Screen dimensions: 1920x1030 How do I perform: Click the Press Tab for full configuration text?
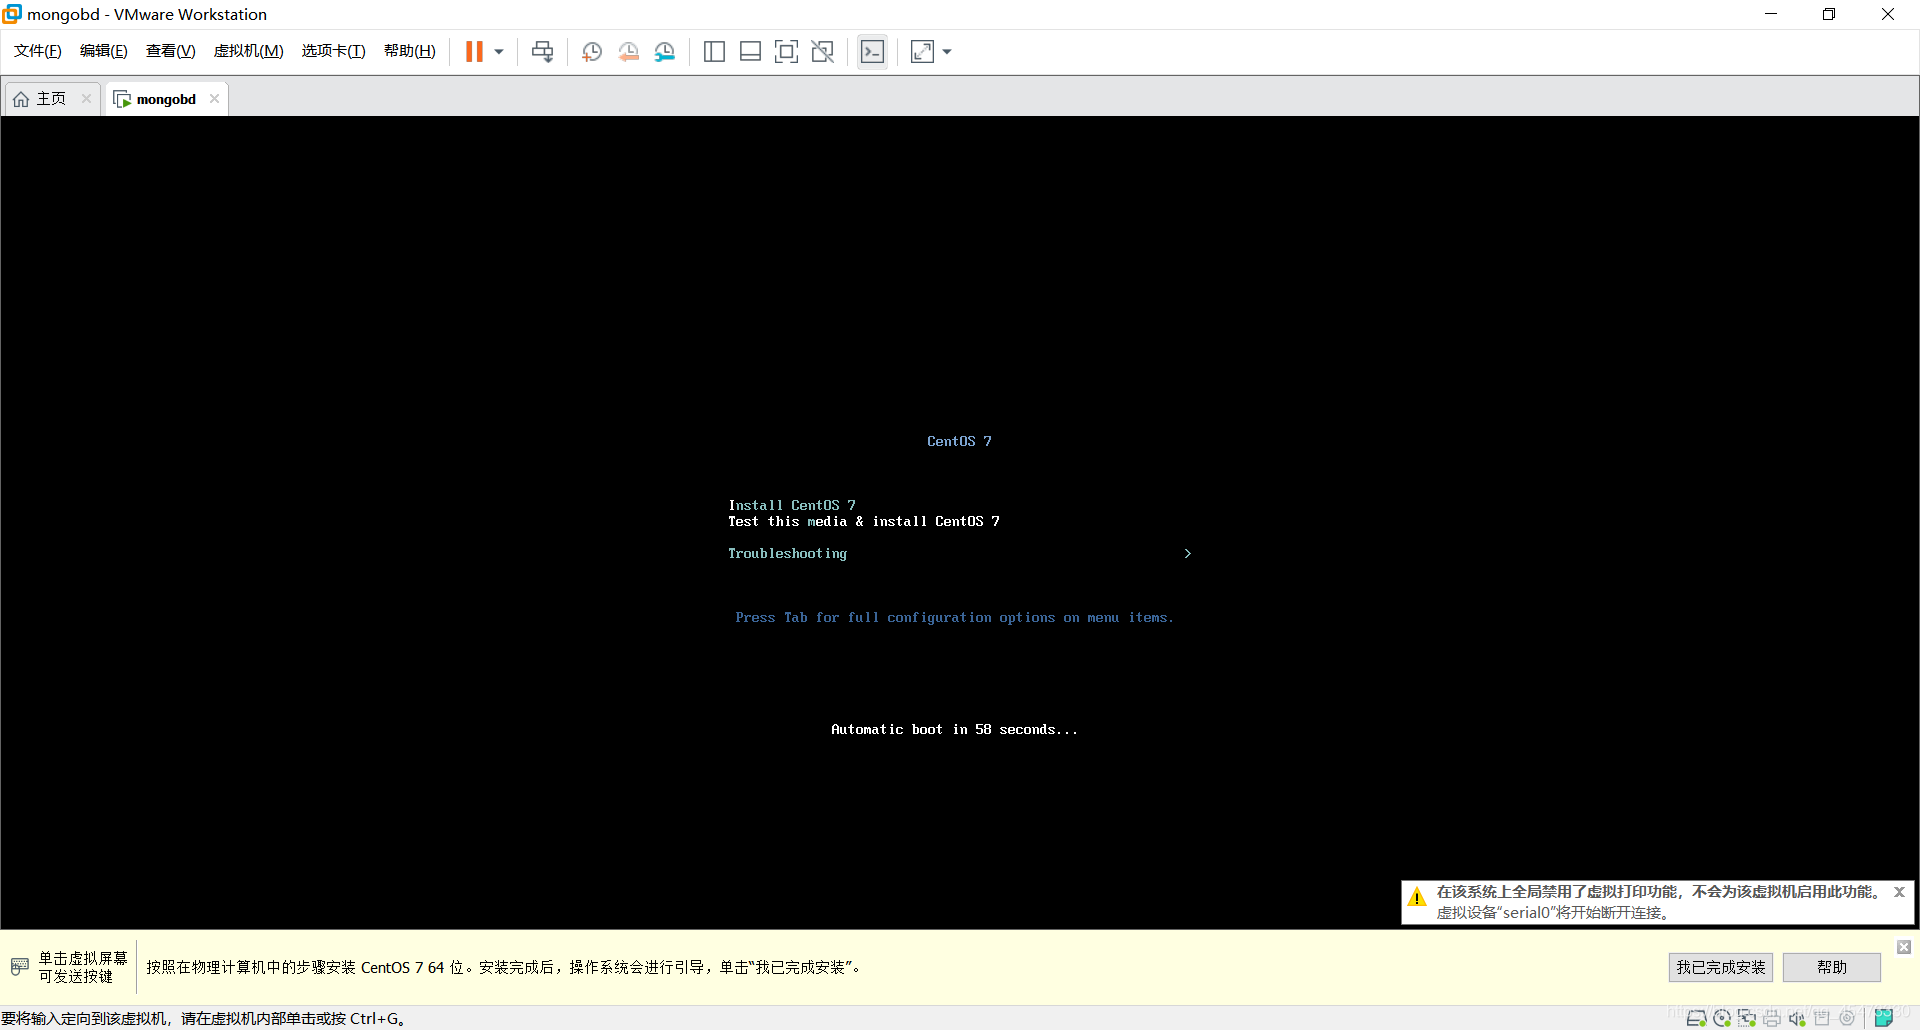click(955, 617)
